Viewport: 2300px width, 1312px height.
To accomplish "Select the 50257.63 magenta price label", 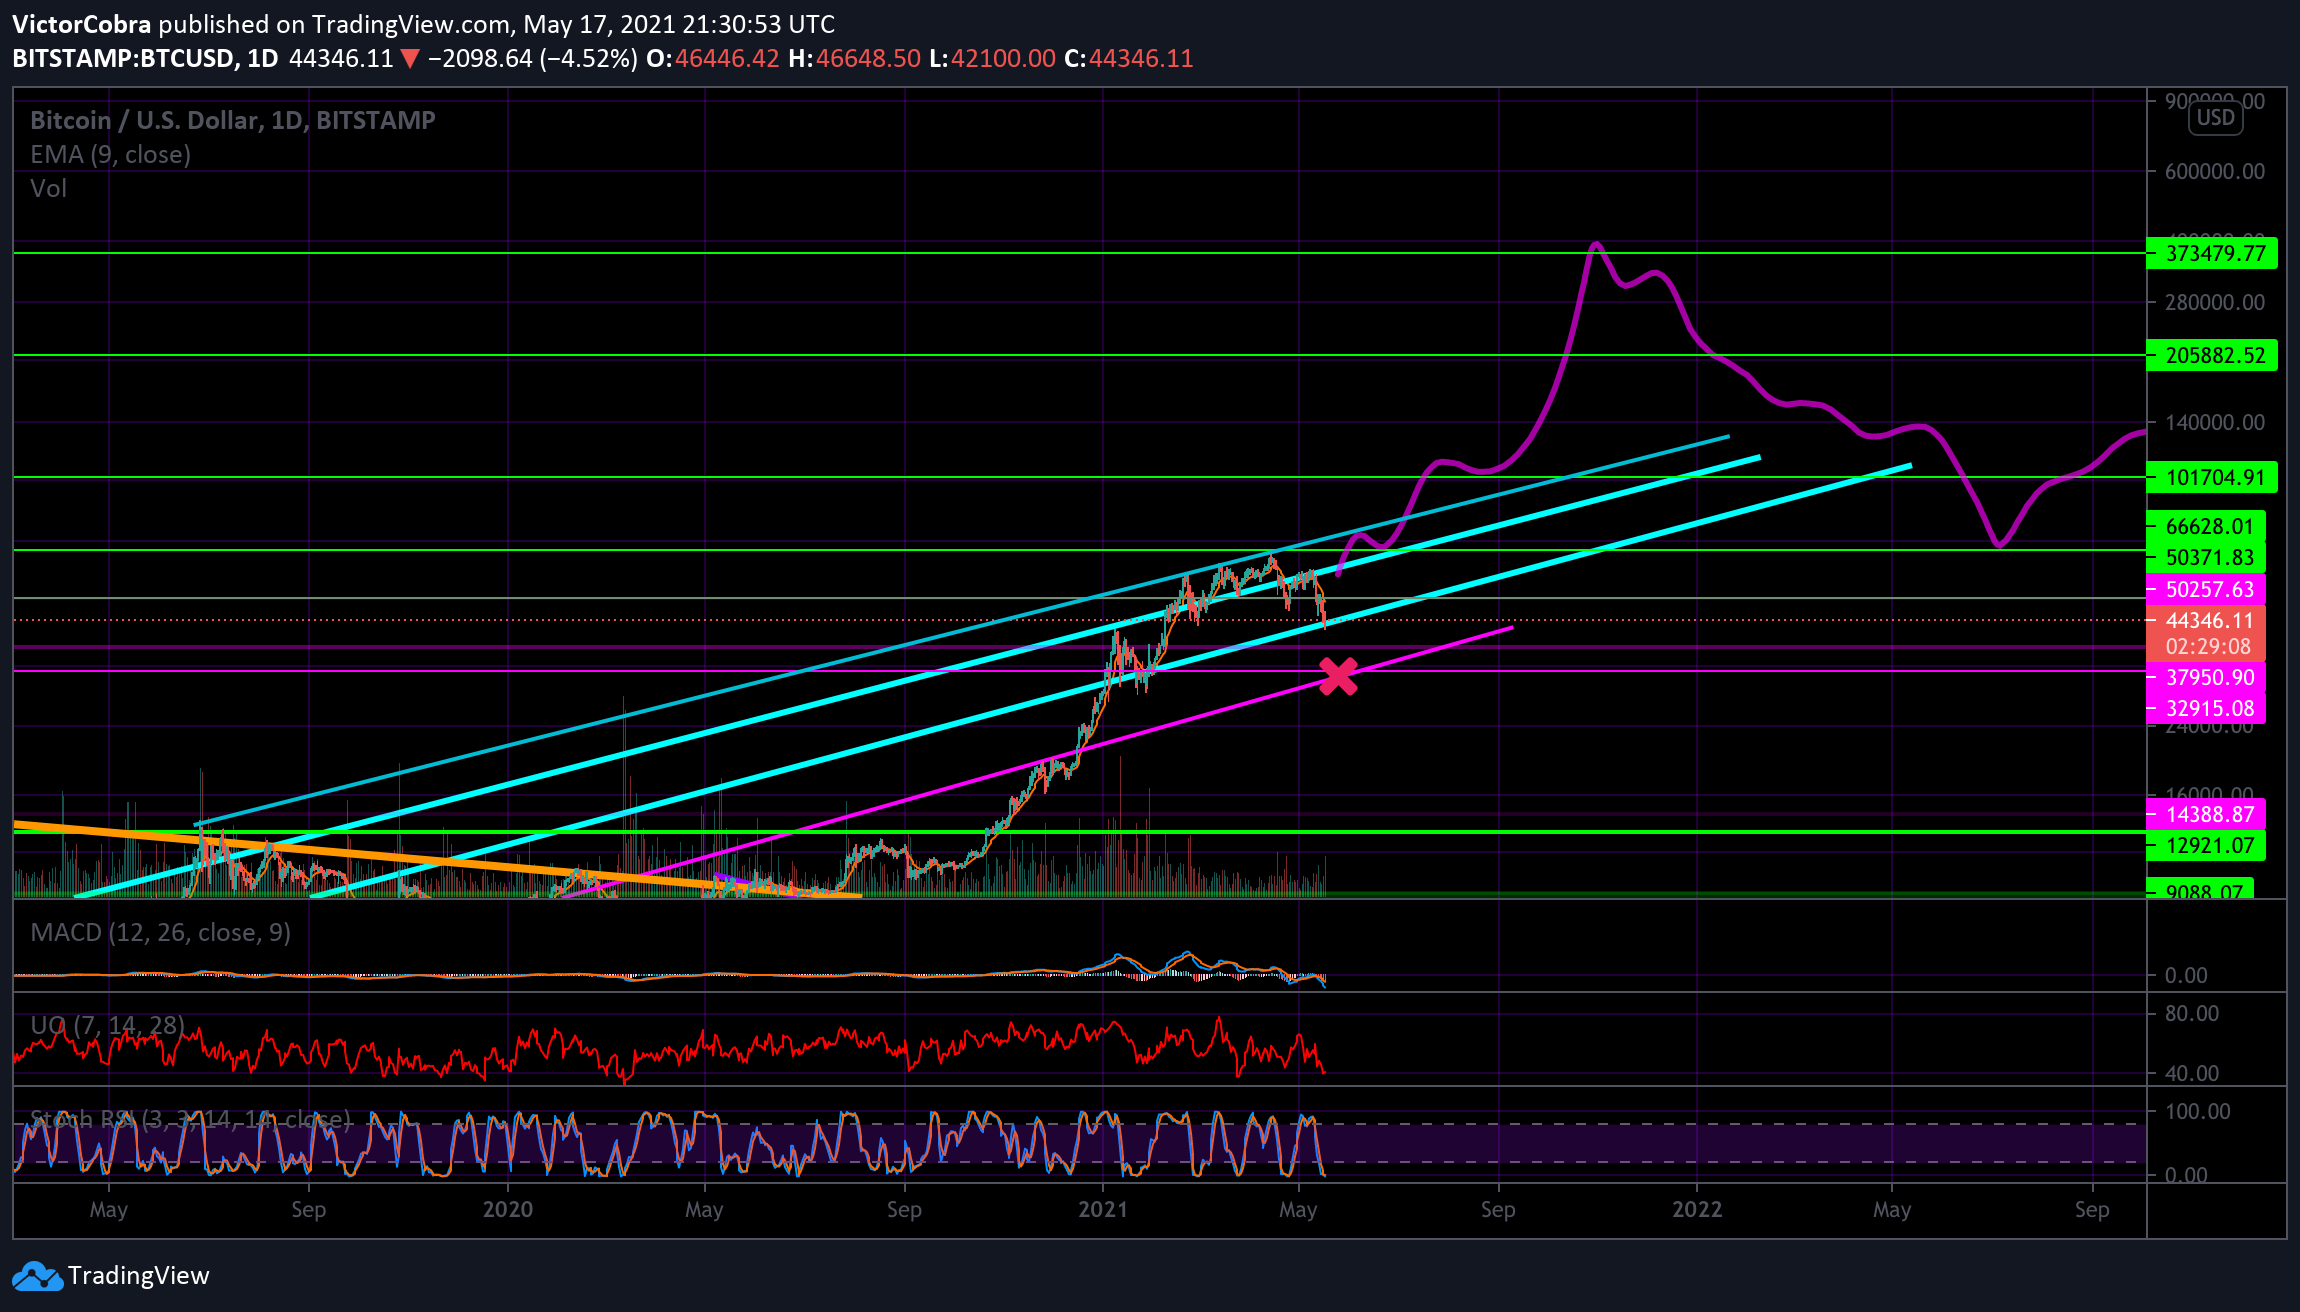I will click(x=2207, y=589).
